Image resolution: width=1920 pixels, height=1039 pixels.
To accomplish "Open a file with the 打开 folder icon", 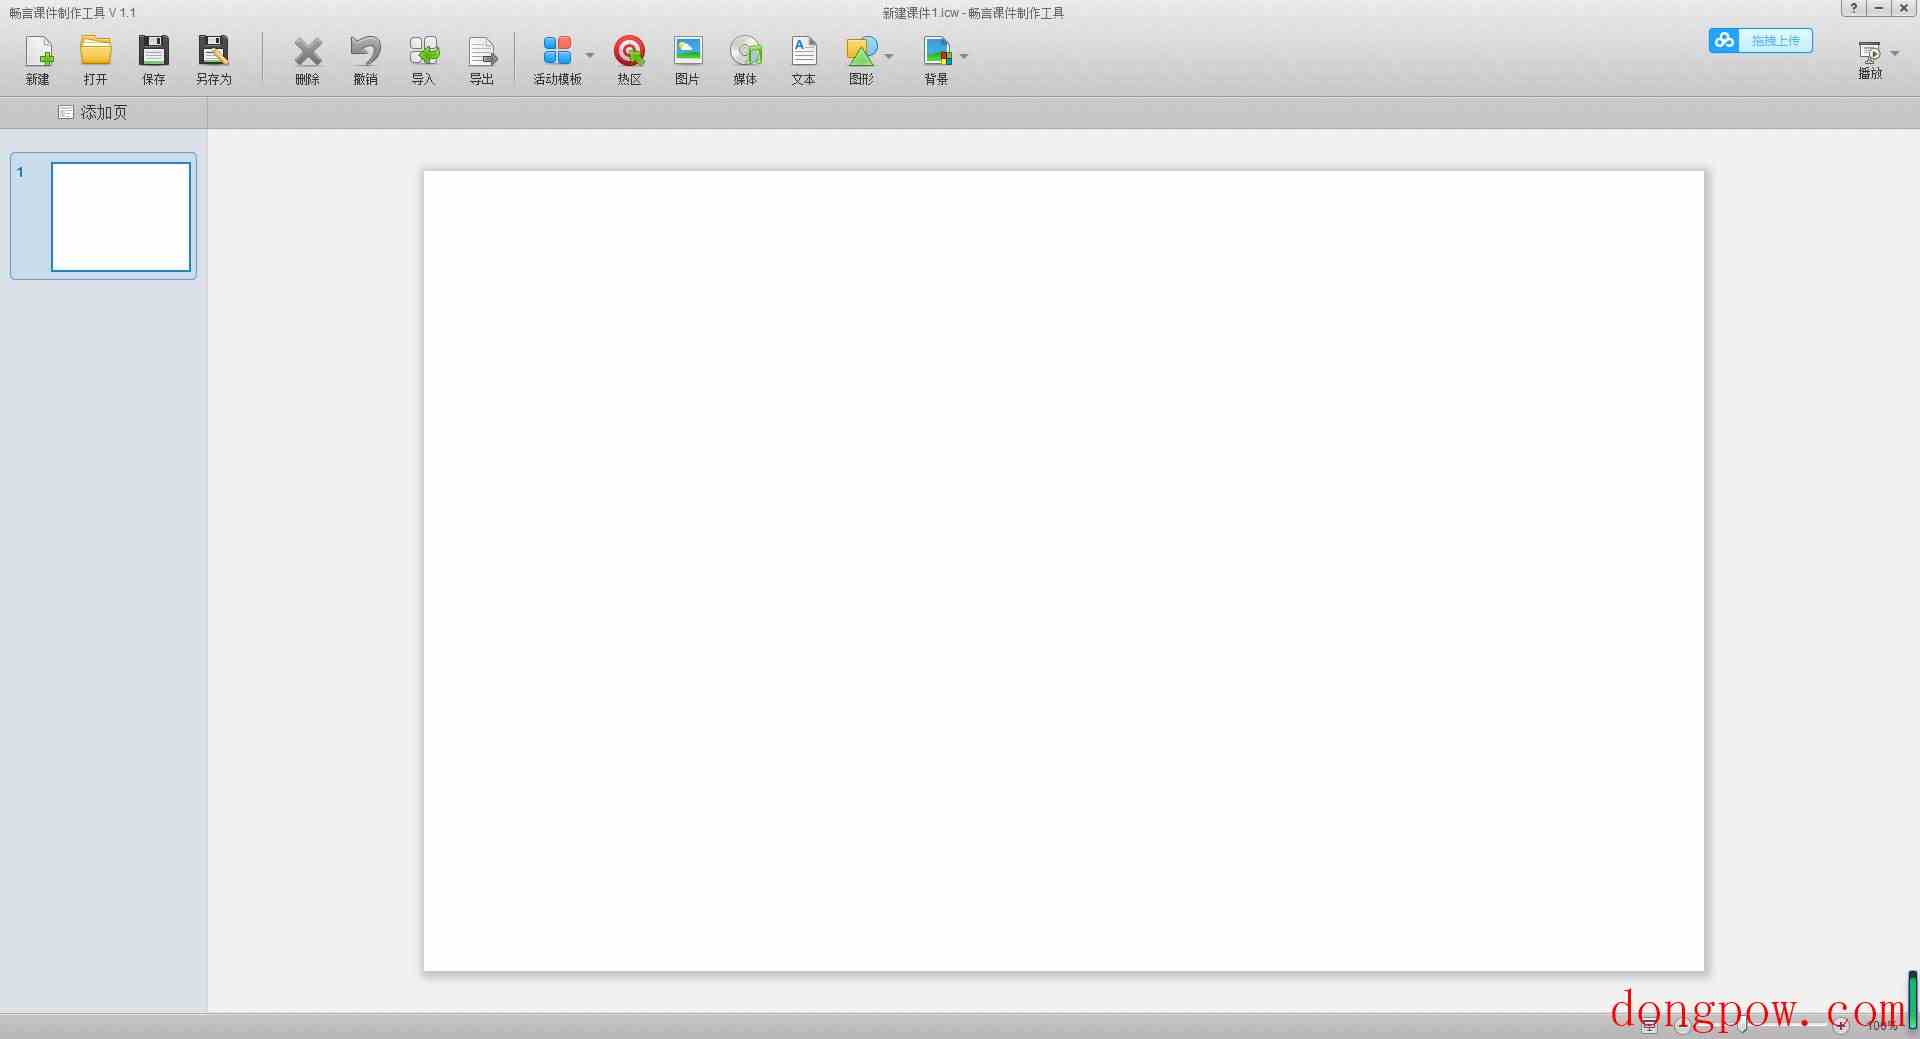I will [x=96, y=60].
